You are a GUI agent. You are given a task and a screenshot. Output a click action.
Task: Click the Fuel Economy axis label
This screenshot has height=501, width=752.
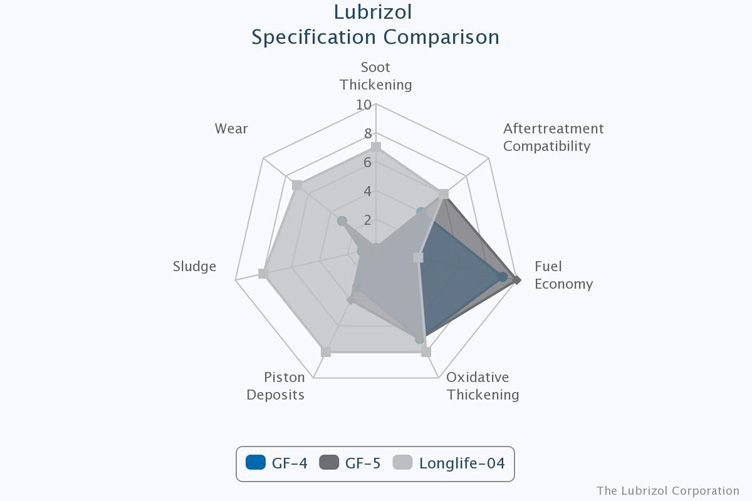563,275
